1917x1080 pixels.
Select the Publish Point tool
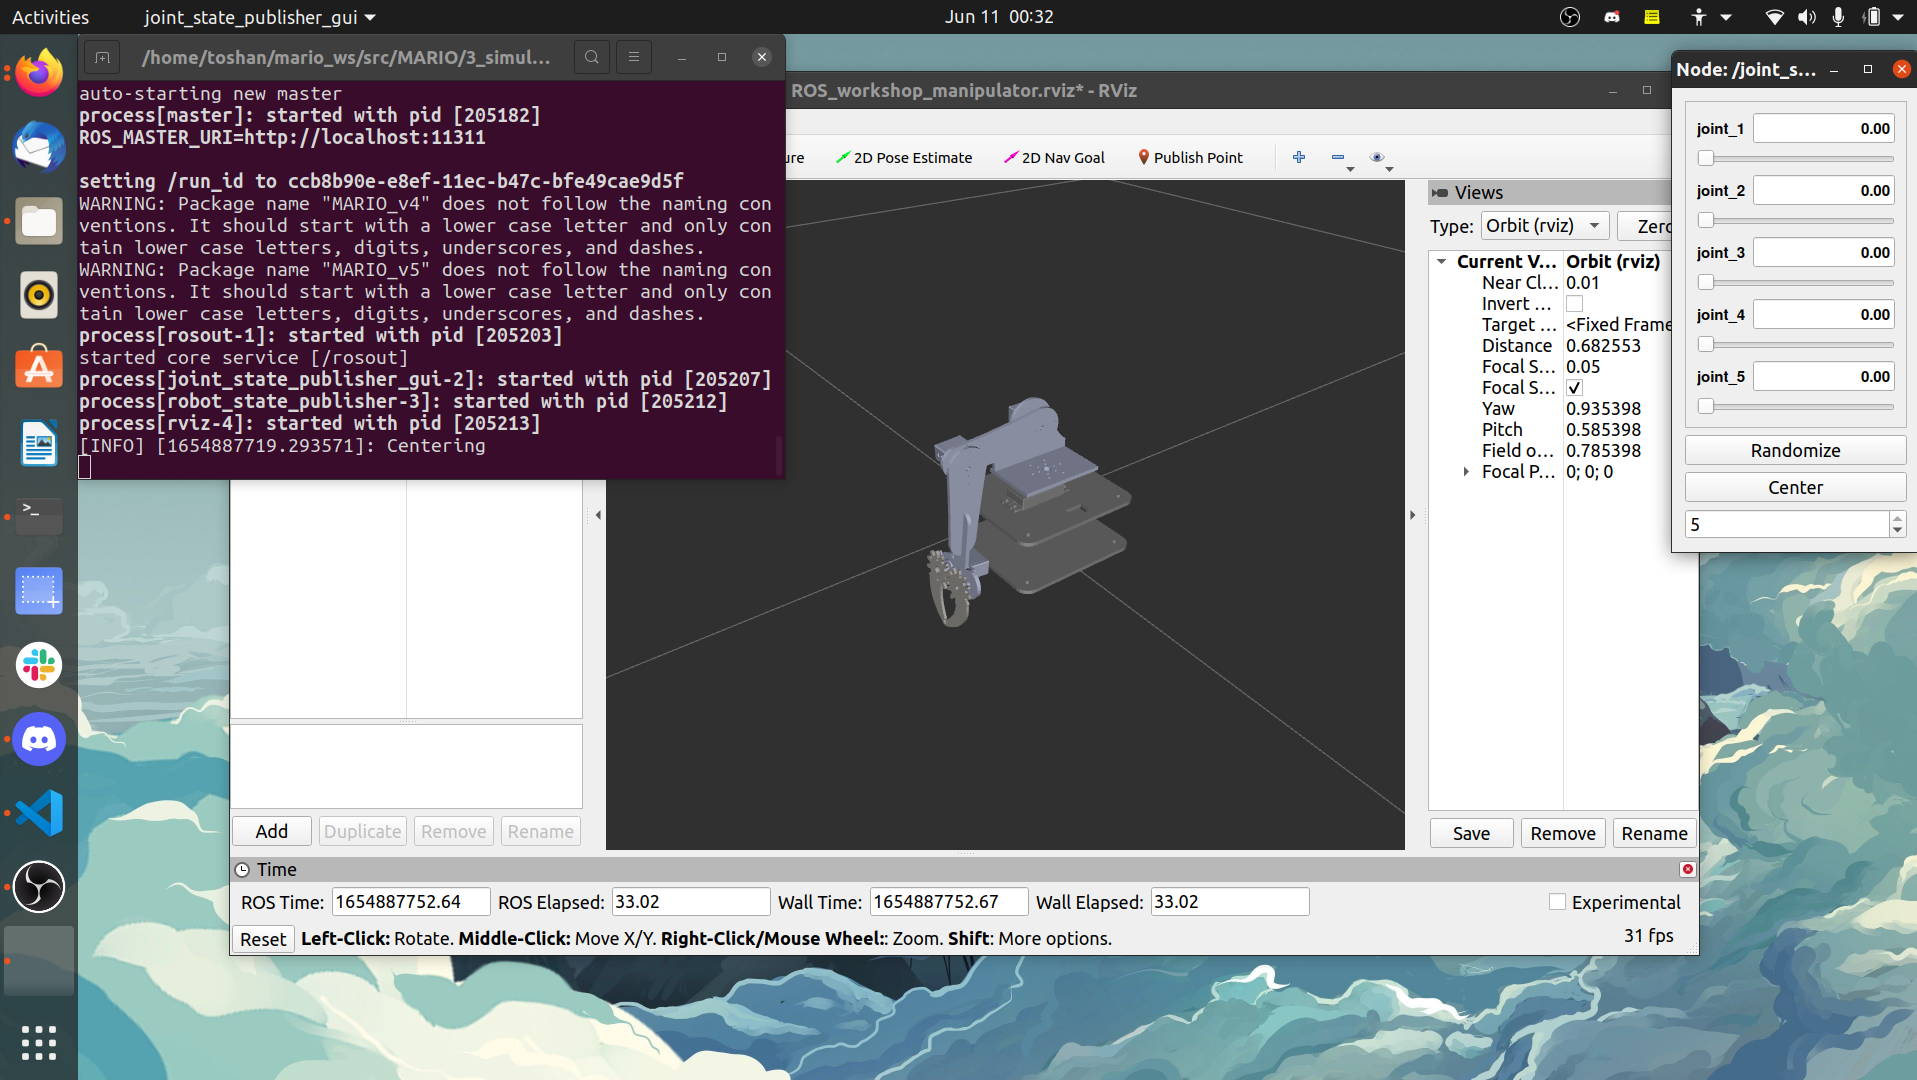[1190, 158]
